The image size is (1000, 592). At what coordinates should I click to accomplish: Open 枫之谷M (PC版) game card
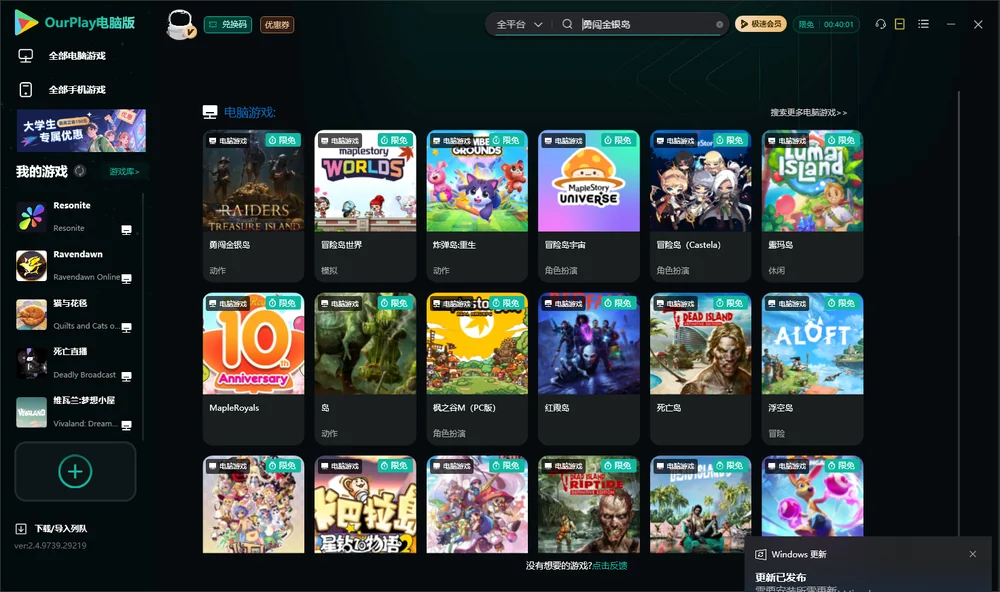477,369
